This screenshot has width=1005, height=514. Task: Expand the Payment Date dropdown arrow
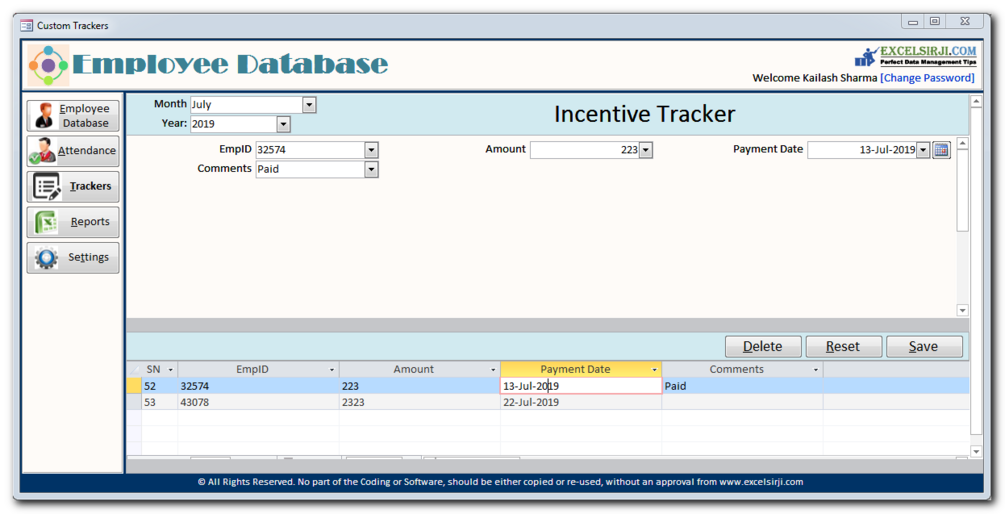[x=922, y=150]
